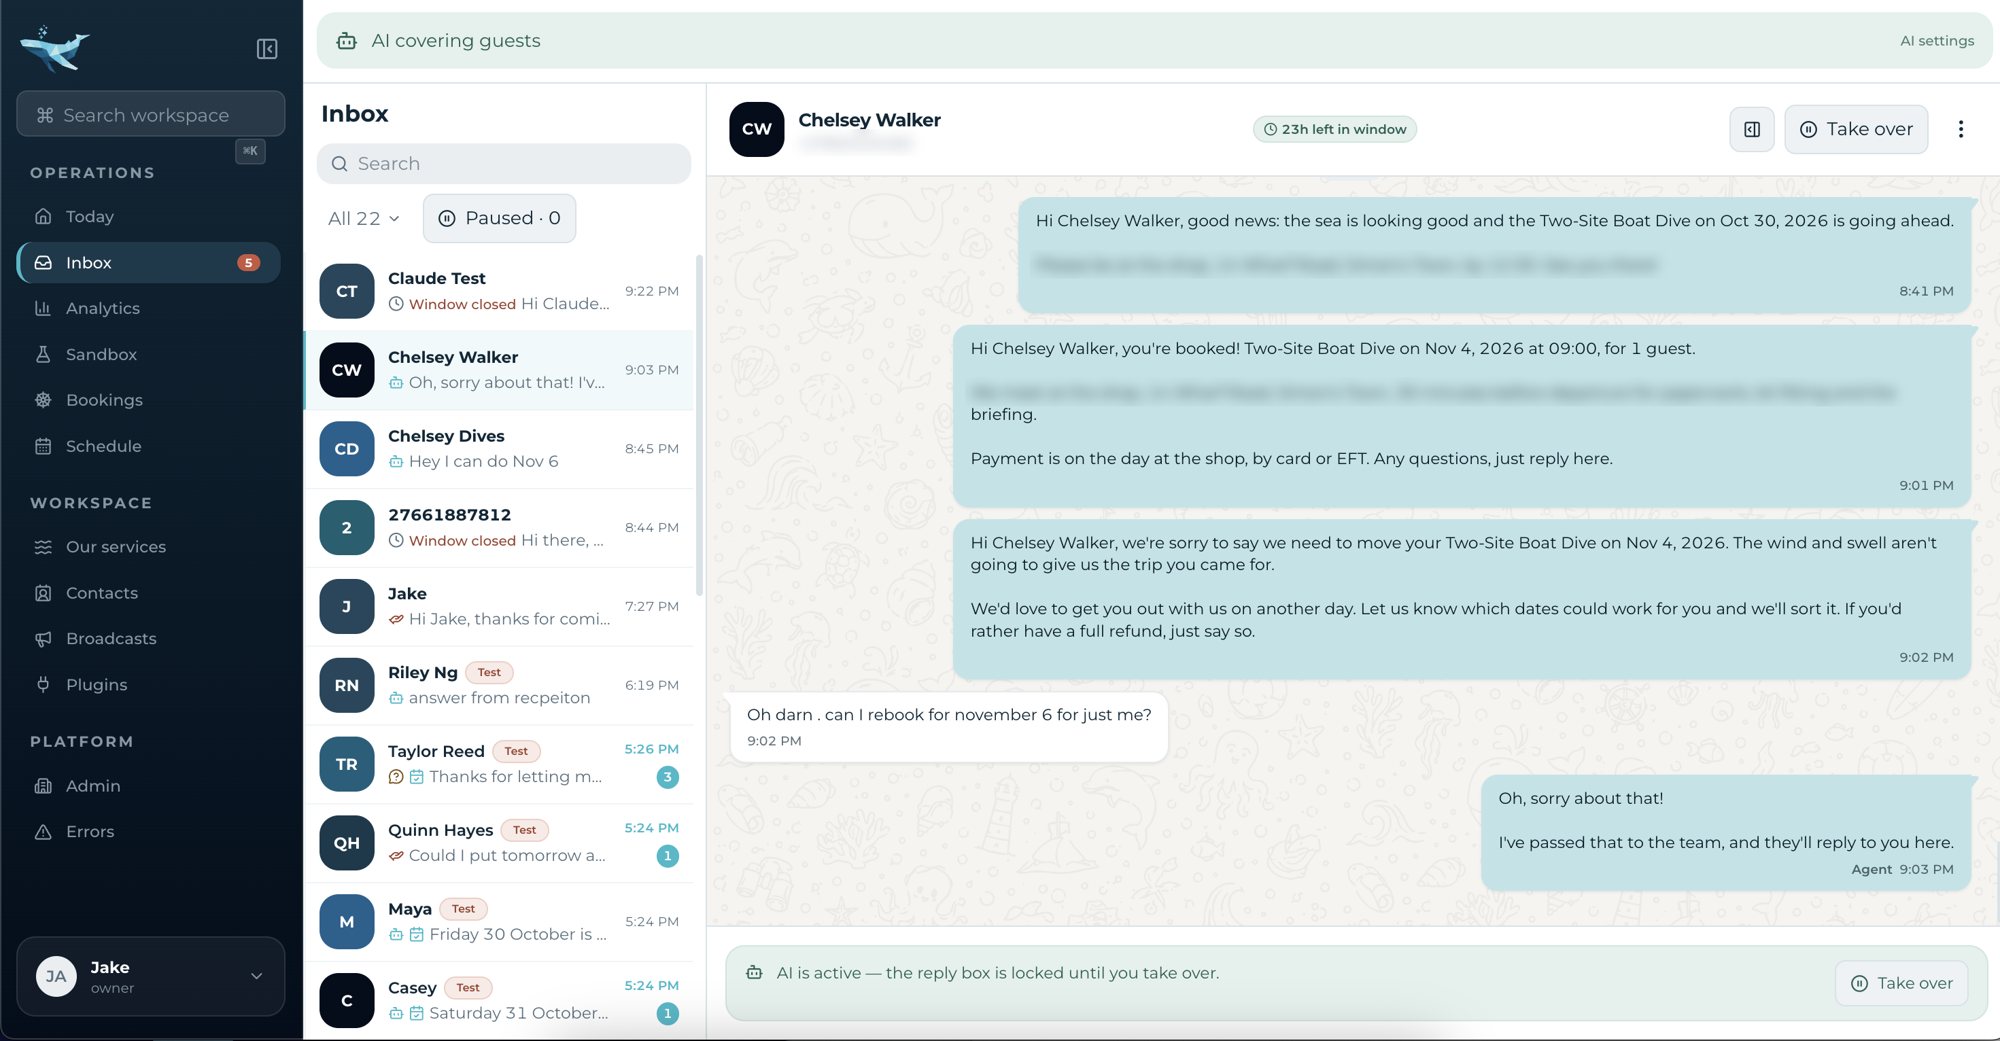Click unread badge on Taylor Reed conversation
Viewport: 2000px width, 1041px height.
point(668,777)
